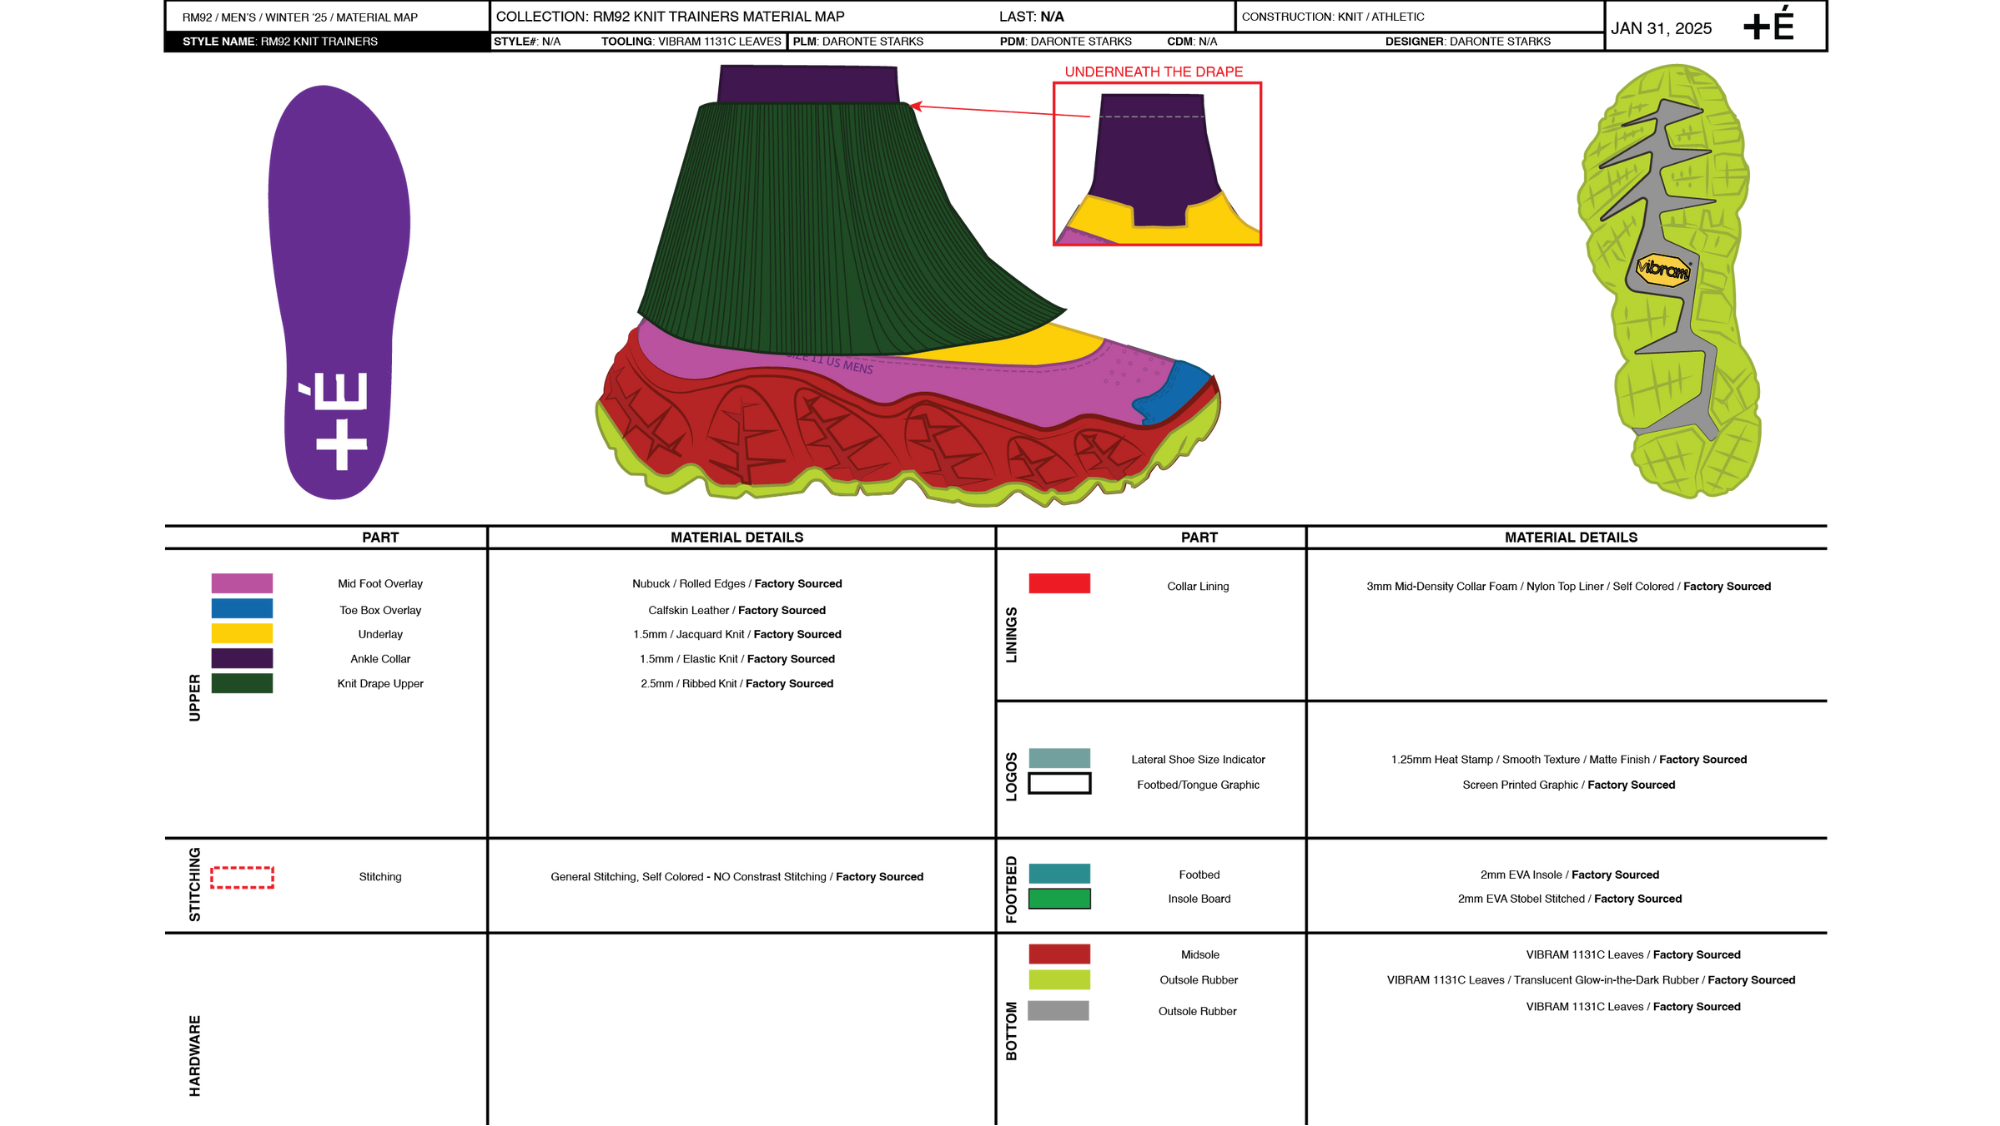This screenshot has height=1126, width=2000.
Task: Click the vertical 'HARDWARE' section label
Action: pyautogui.click(x=195, y=1056)
